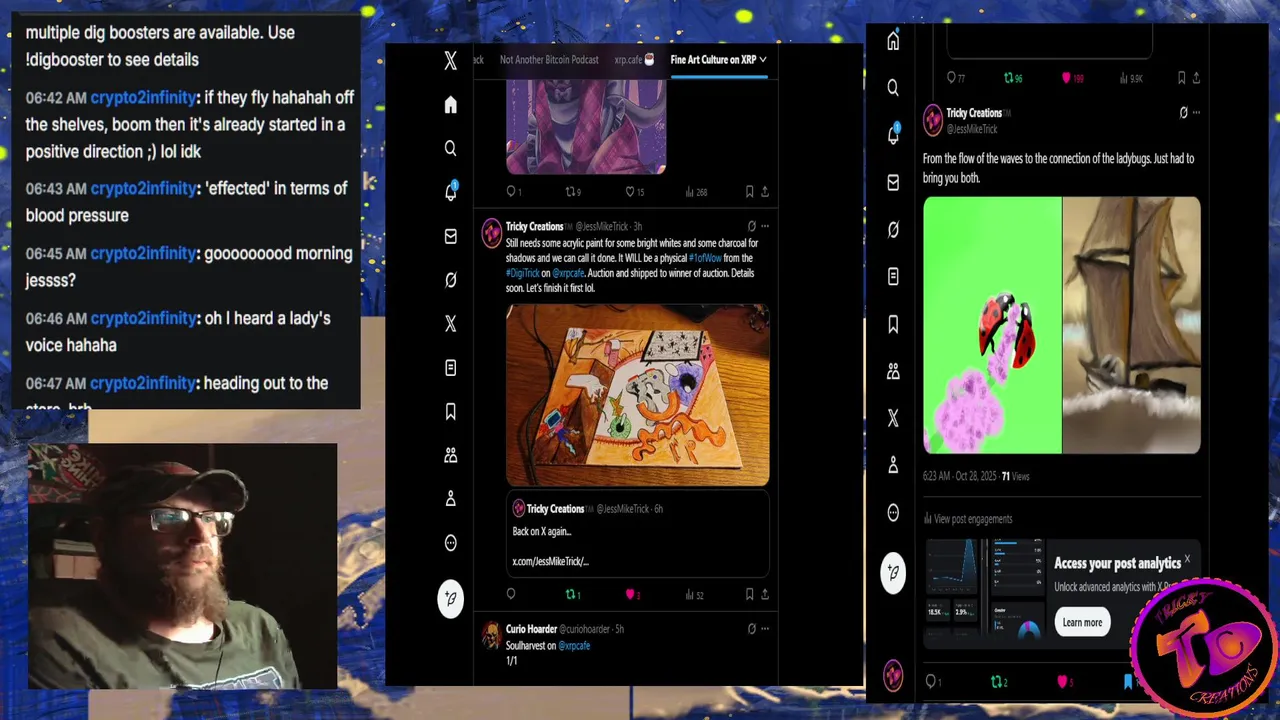Open Profile in the feed window sidebar
Viewport: 1280px width, 720px height.
click(x=450, y=499)
